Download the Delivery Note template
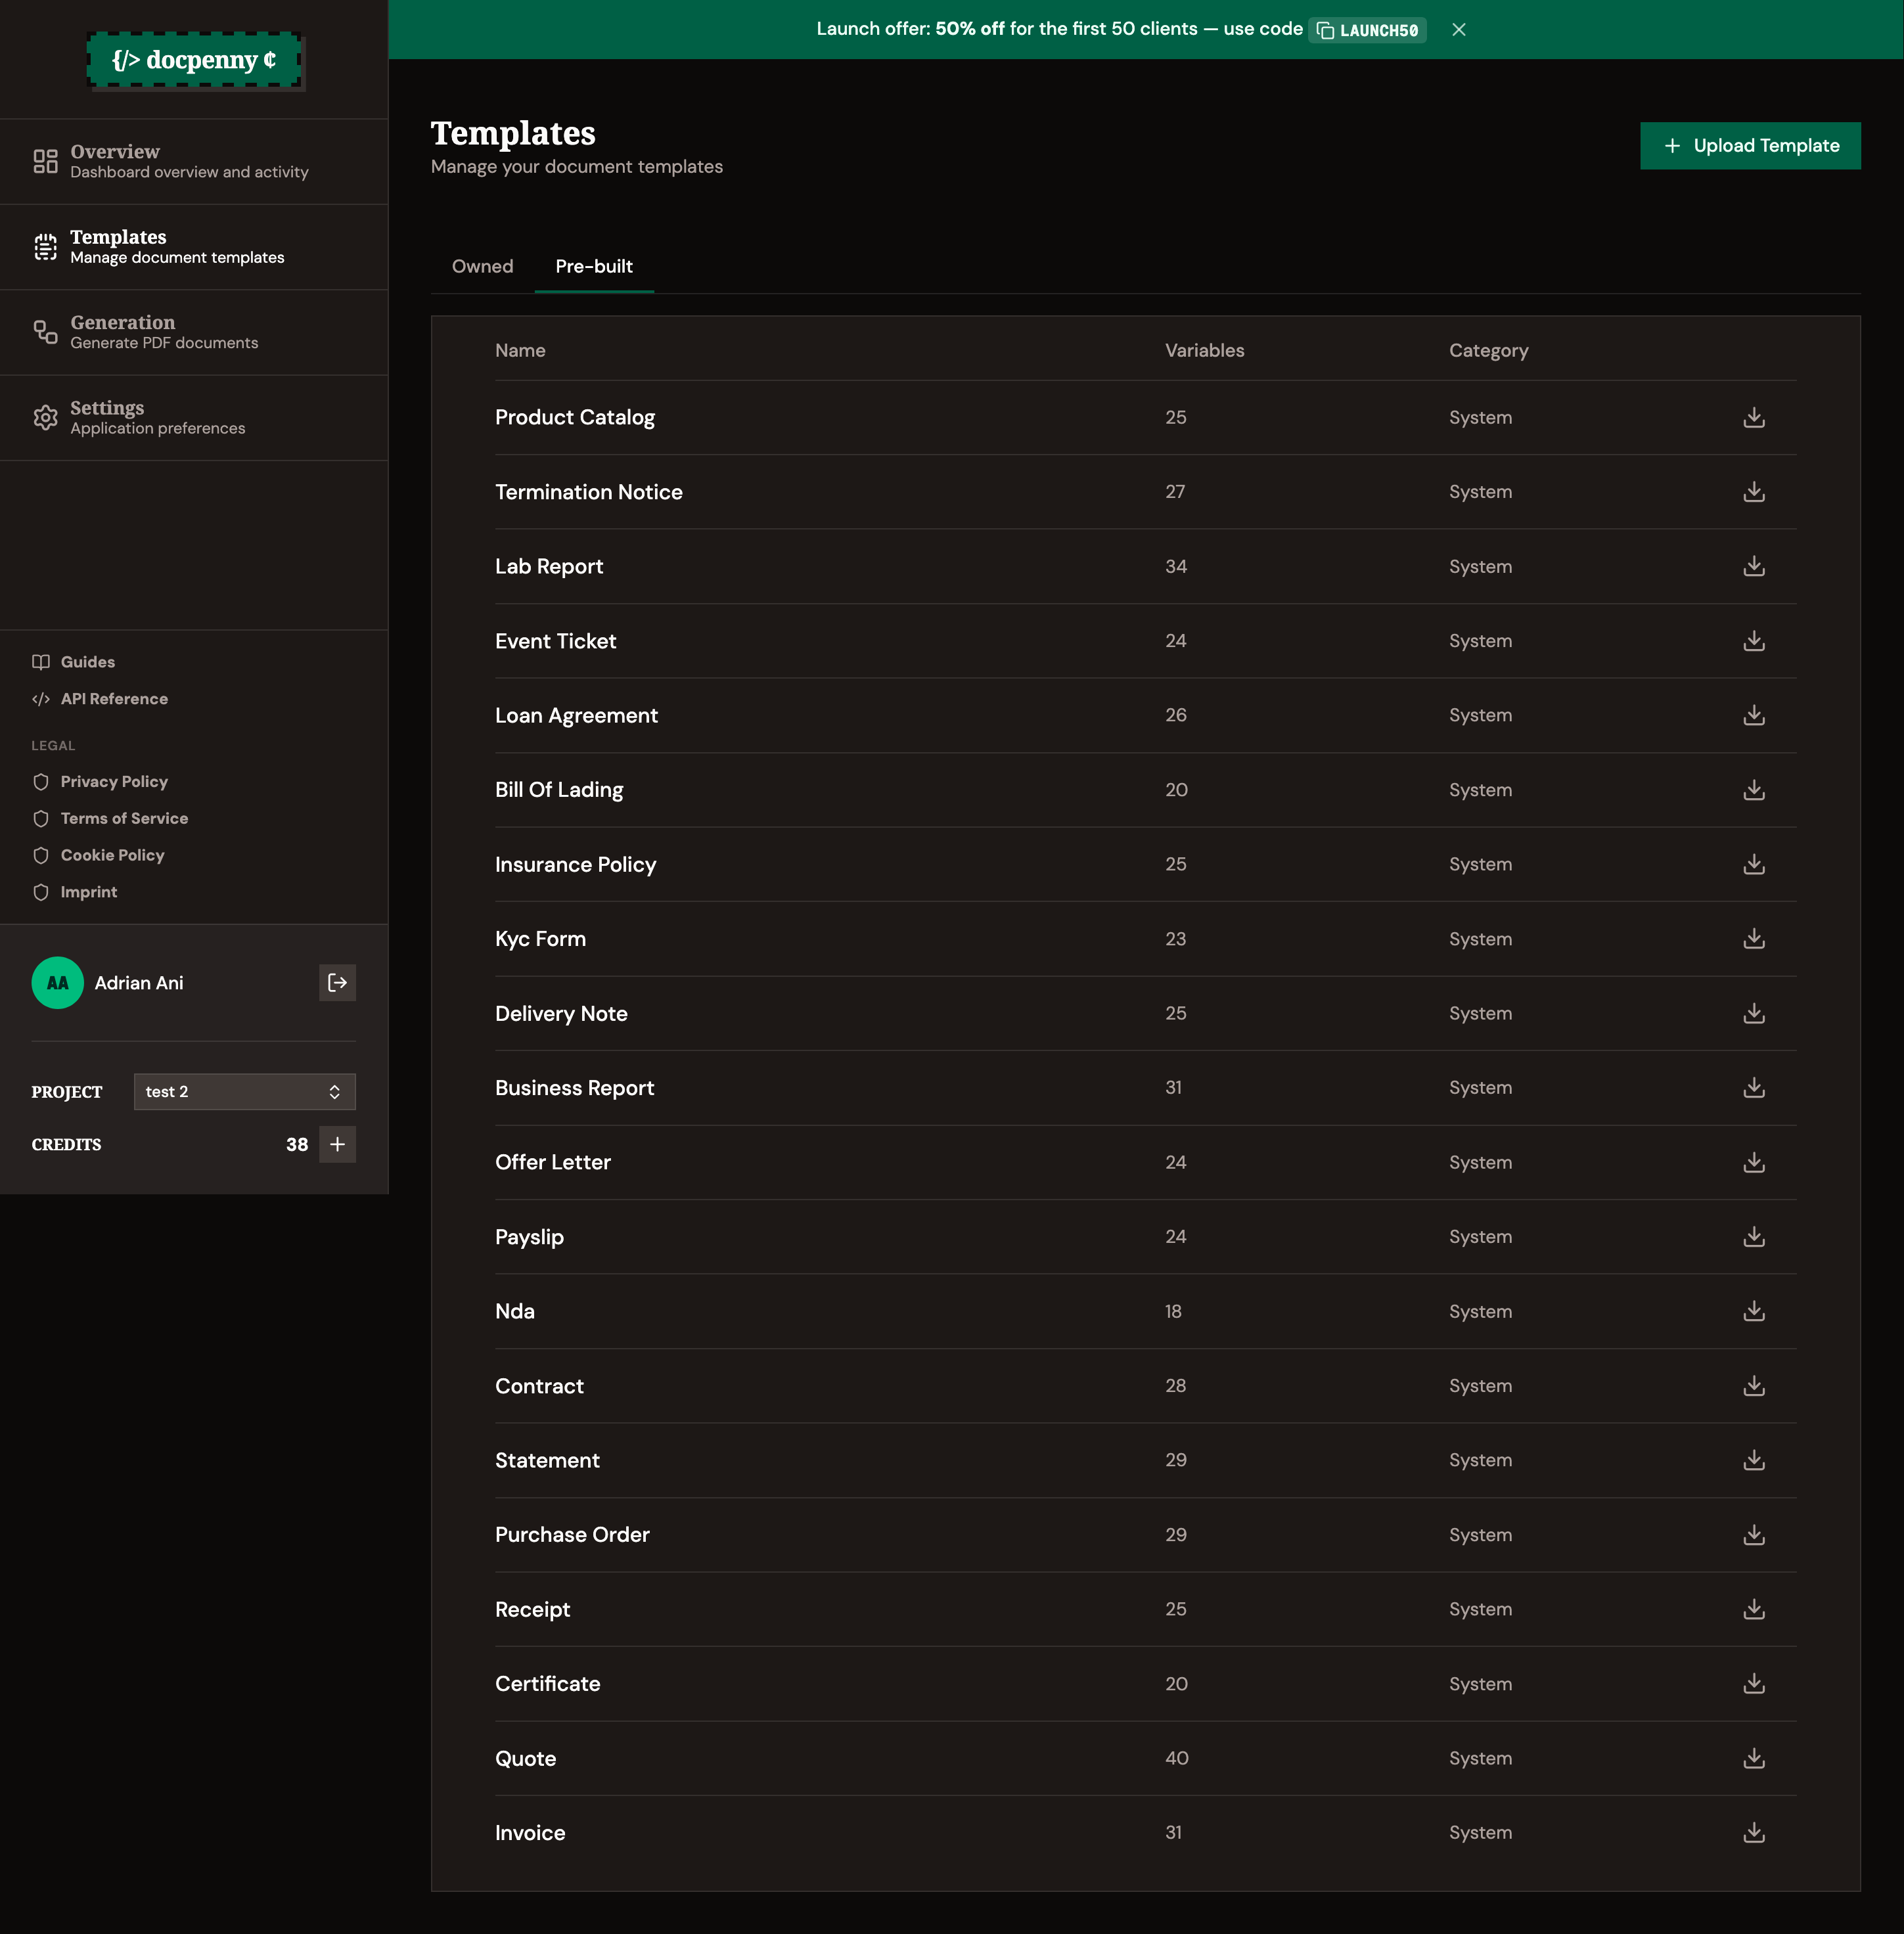This screenshot has height=1934, width=1904. (1753, 1013)
